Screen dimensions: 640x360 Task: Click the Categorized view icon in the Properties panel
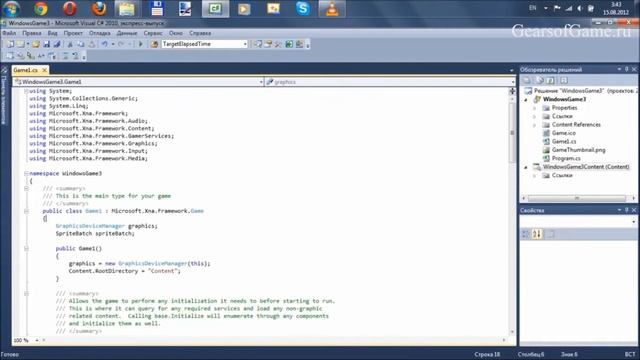click(526, 234)
